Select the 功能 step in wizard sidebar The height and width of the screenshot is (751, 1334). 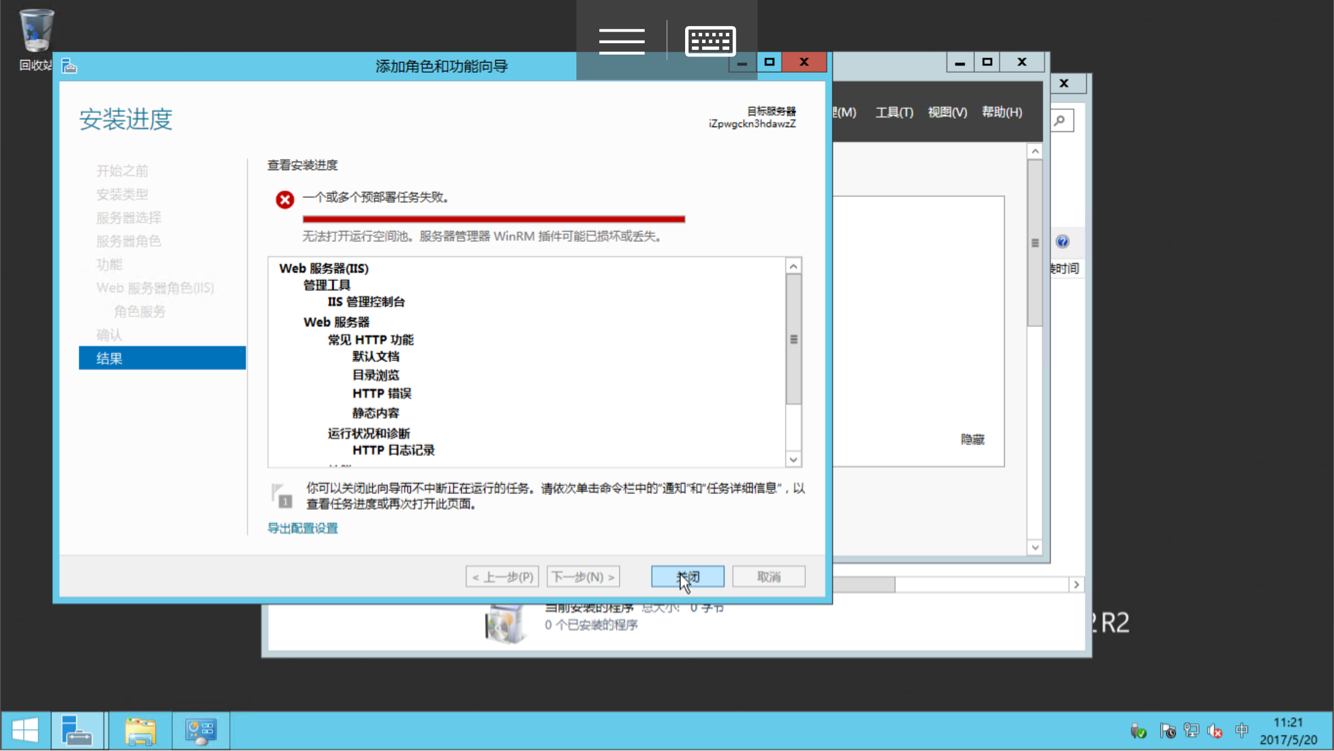tap(109, 265)
